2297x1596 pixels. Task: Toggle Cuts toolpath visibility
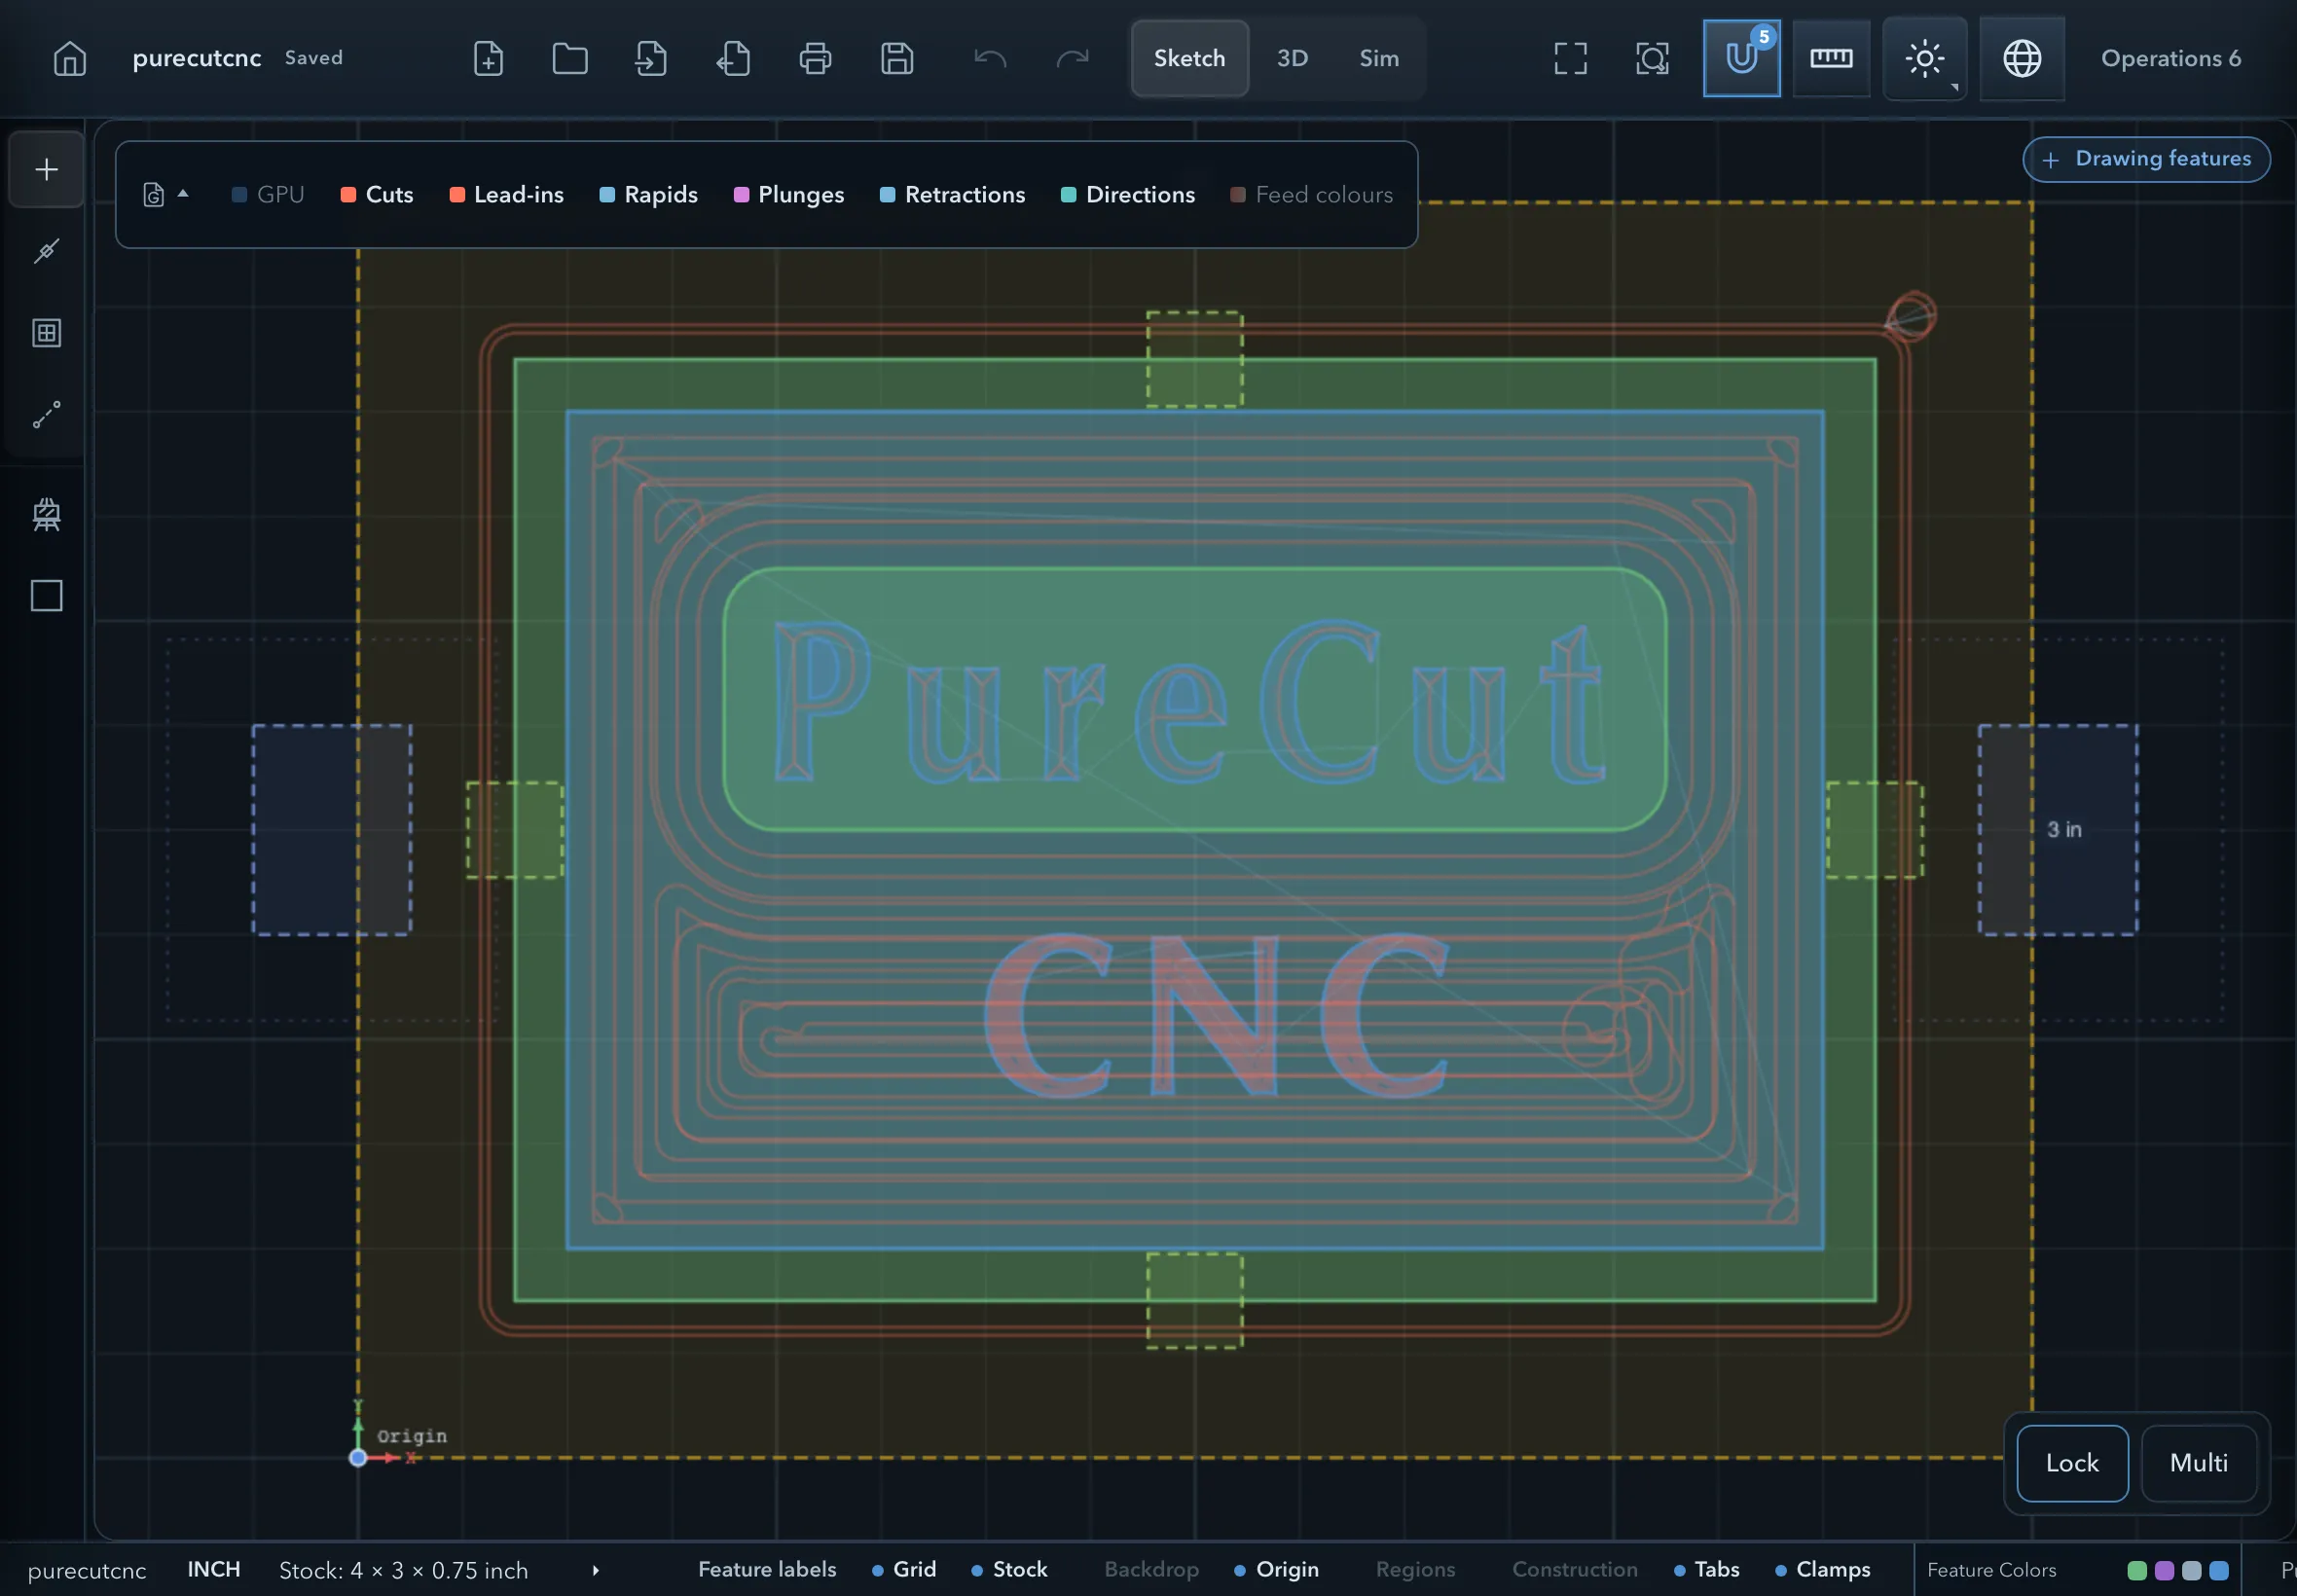(377, 195)
